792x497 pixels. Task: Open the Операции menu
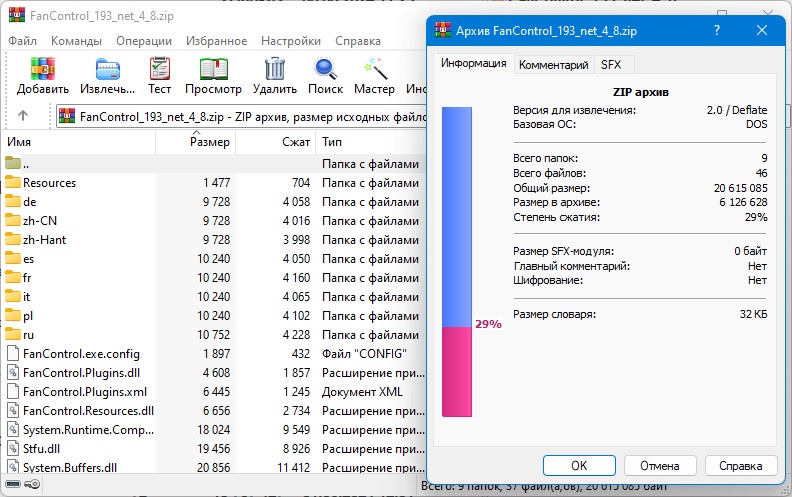click(144, 41)
